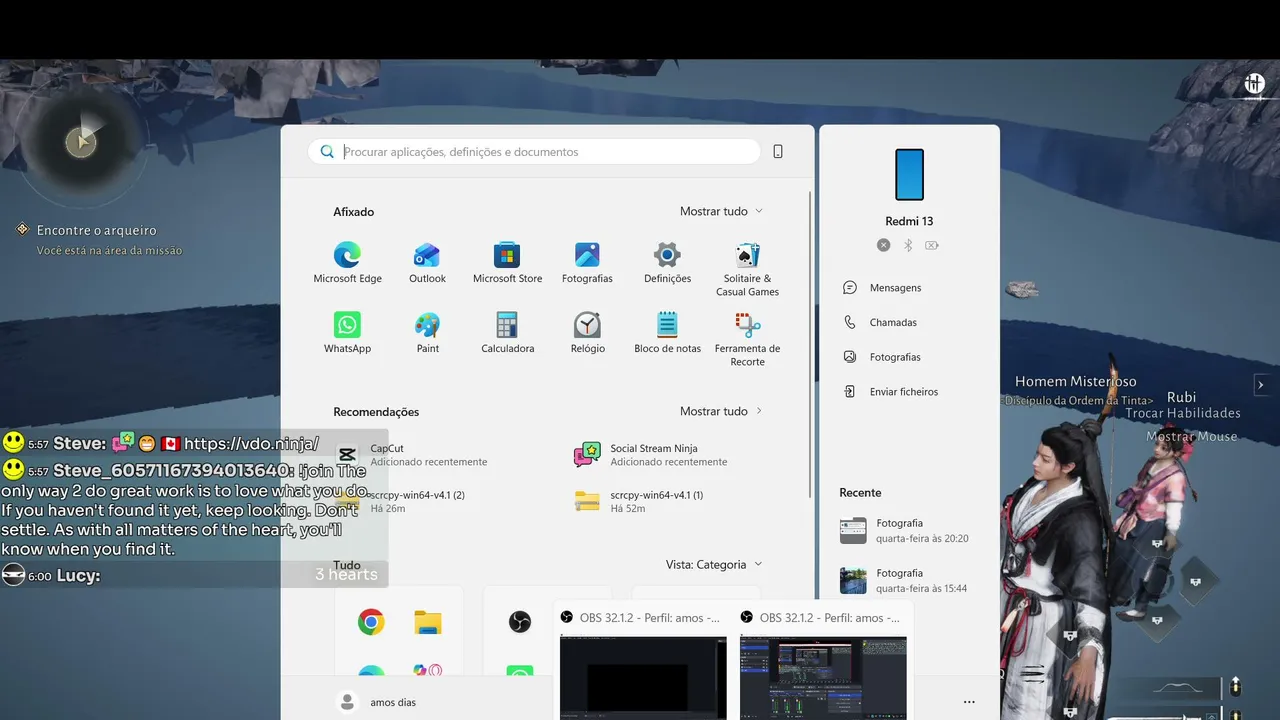Viewport: 1280px width, 720px height.
Task: Click the quest marker icon beside Encontre o arqueiro
Action: [x=22, y=229]
